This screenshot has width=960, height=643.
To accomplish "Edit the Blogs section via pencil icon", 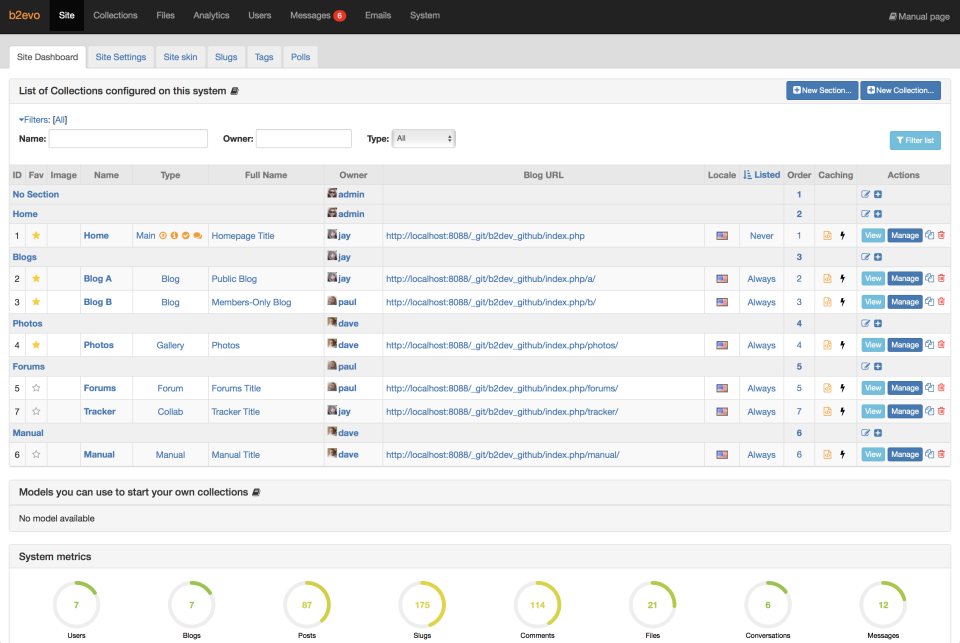I will [x=866, y=257].
